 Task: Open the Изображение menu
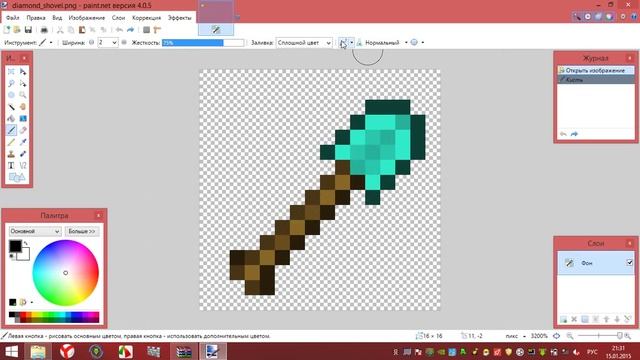pos(87,18)
